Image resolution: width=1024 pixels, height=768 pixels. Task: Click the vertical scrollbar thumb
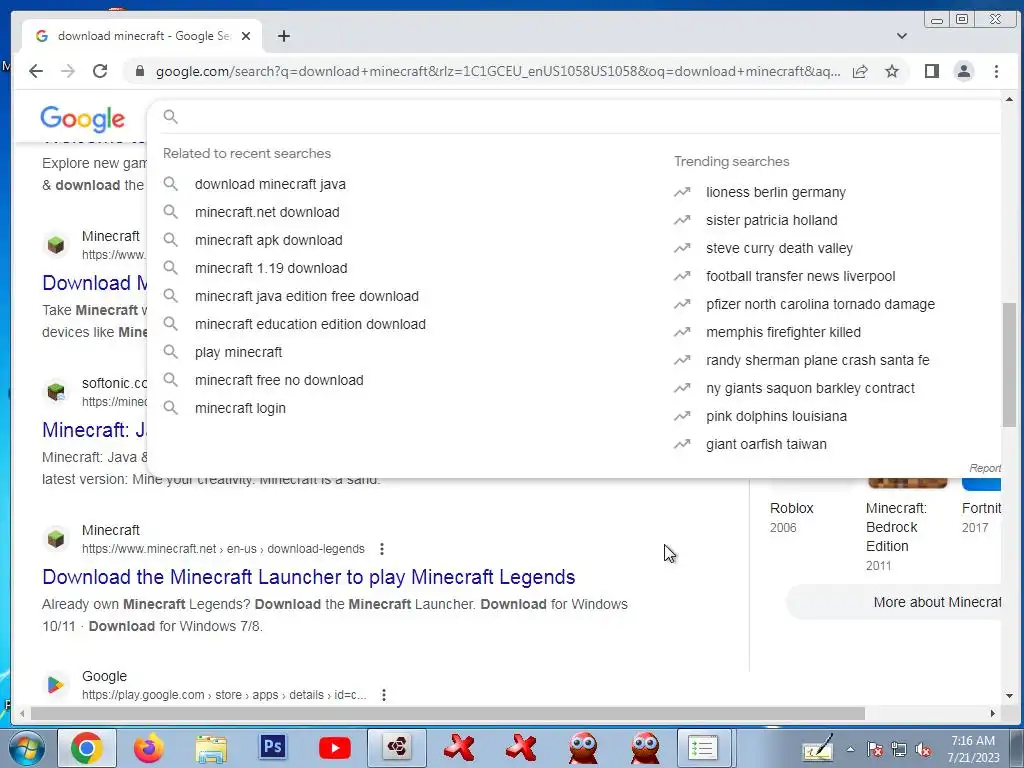tap(1010, 366)
